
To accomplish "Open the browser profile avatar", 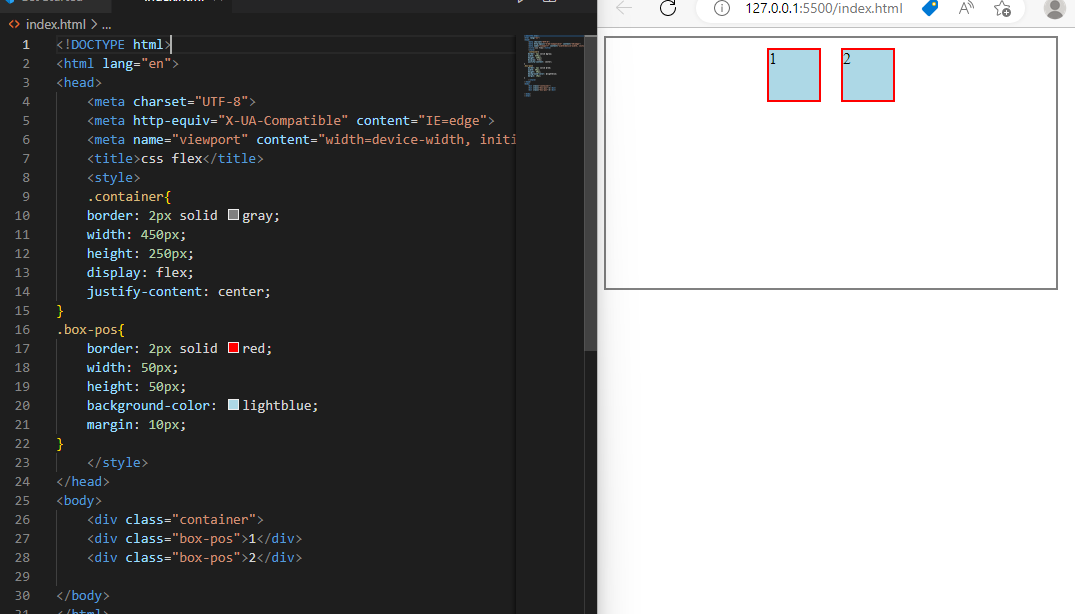I will tap(1054, 8).
